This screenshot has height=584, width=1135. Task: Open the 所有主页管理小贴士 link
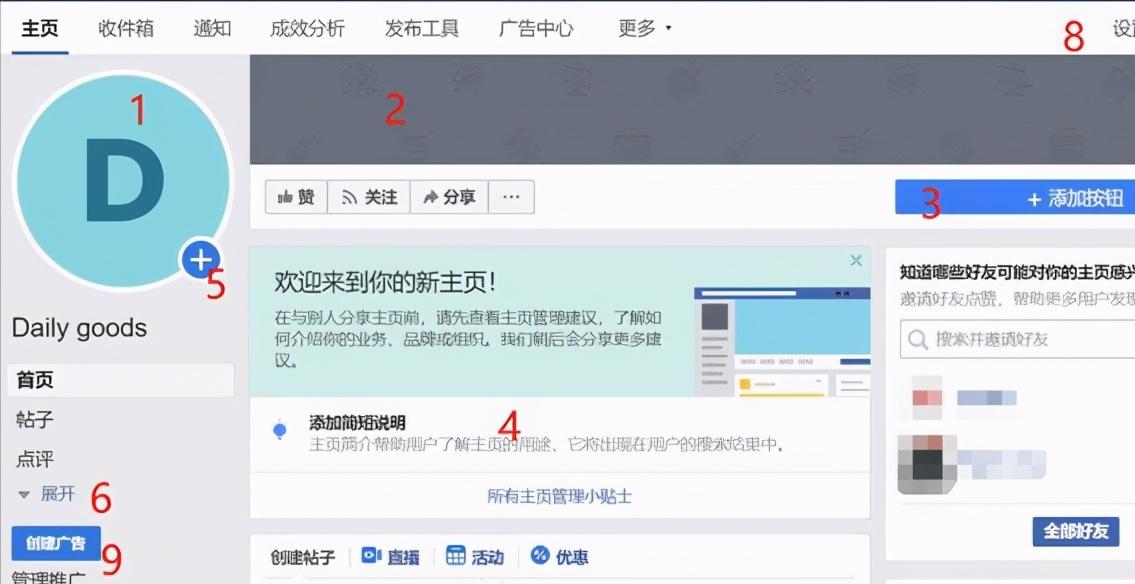pyautogui.click(x=560, y=496)
